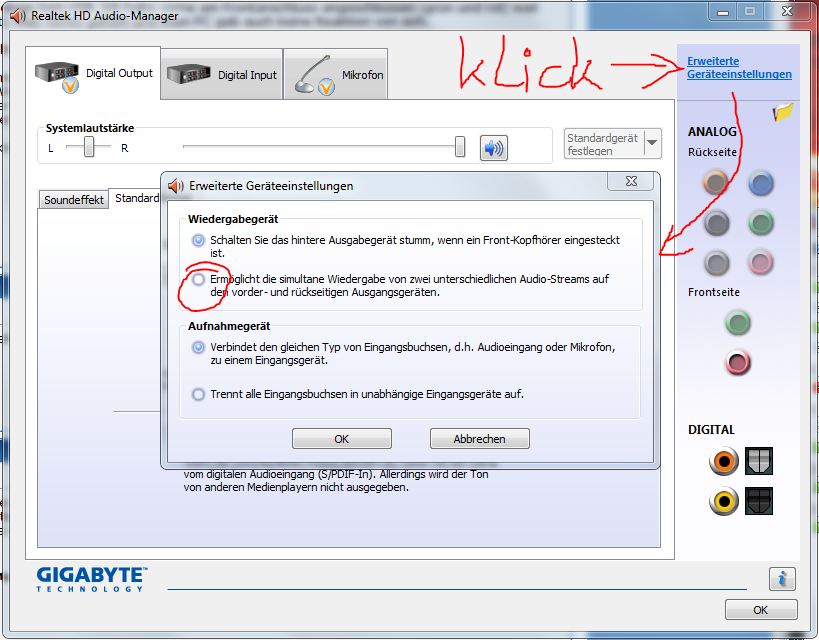Switch to the Digital Output tab
This screenshot has width=819, height=640.
tap(93, 74)
